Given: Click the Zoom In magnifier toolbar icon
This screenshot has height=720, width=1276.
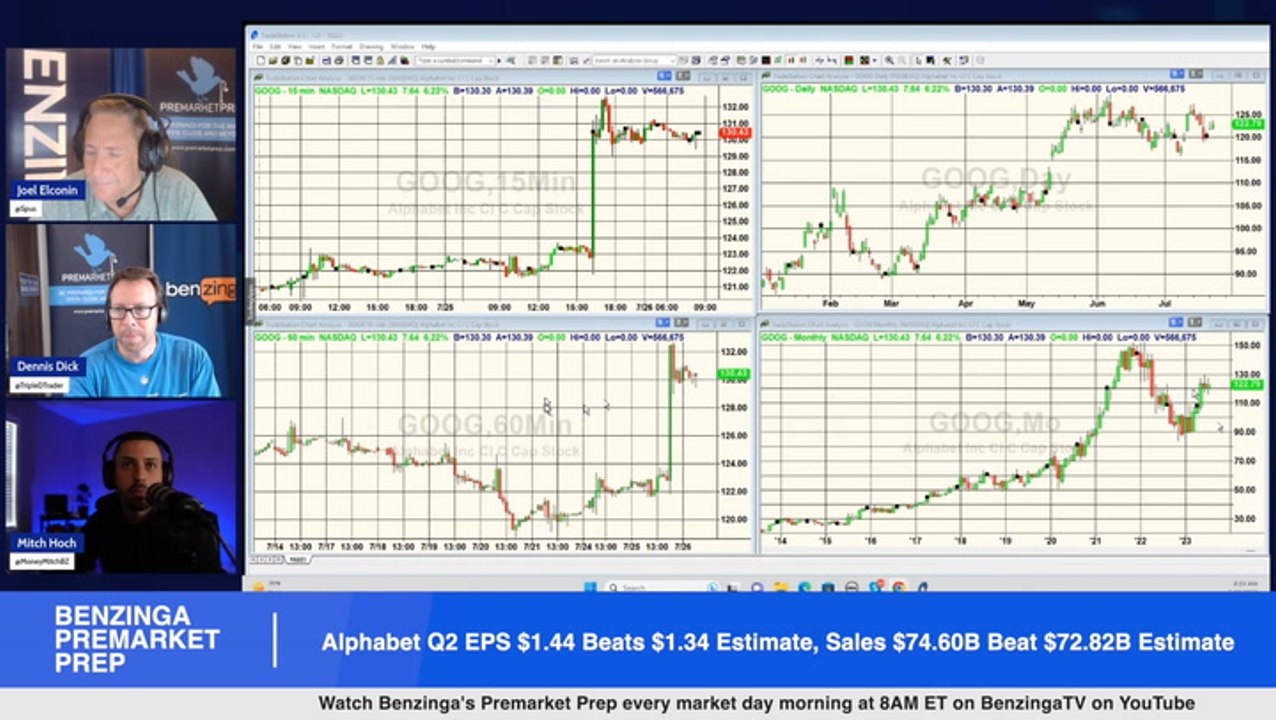Looking at the screenshot, I should pyautogui.click(x=889, y=60).
